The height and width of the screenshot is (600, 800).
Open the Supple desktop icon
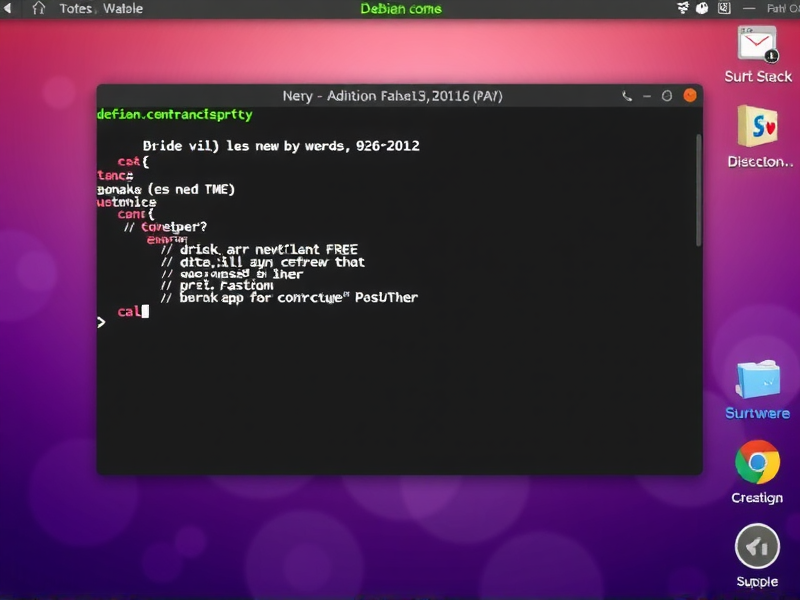757,547
